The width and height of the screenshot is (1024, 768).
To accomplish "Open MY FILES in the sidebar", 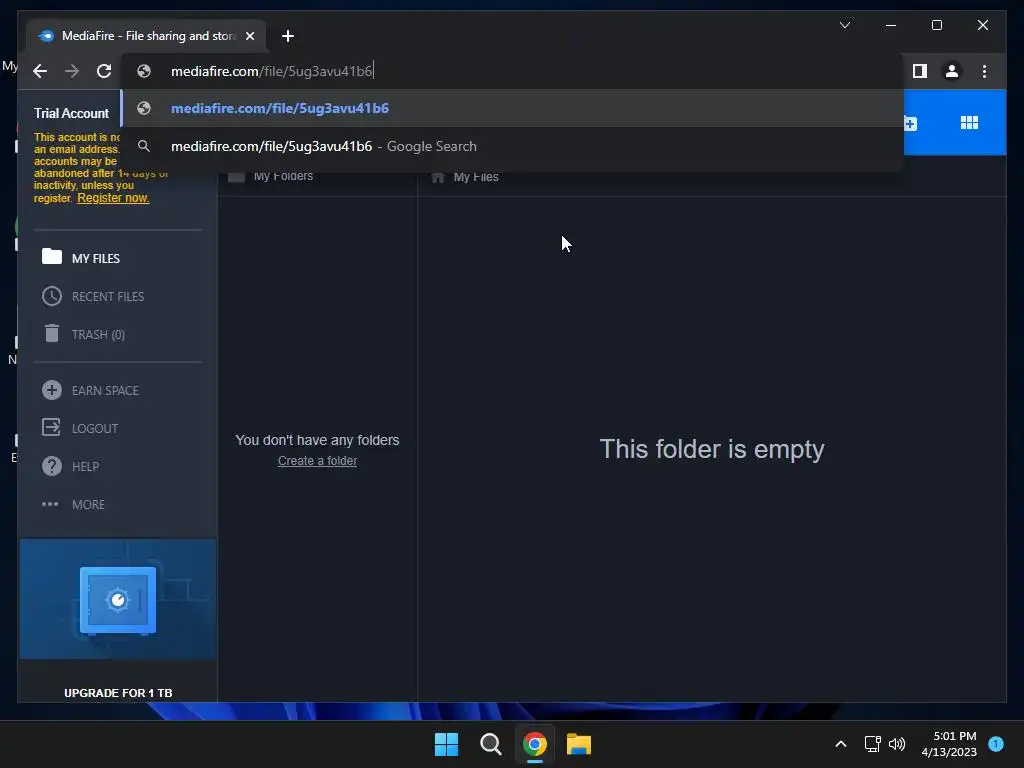I will click(95, 259).
